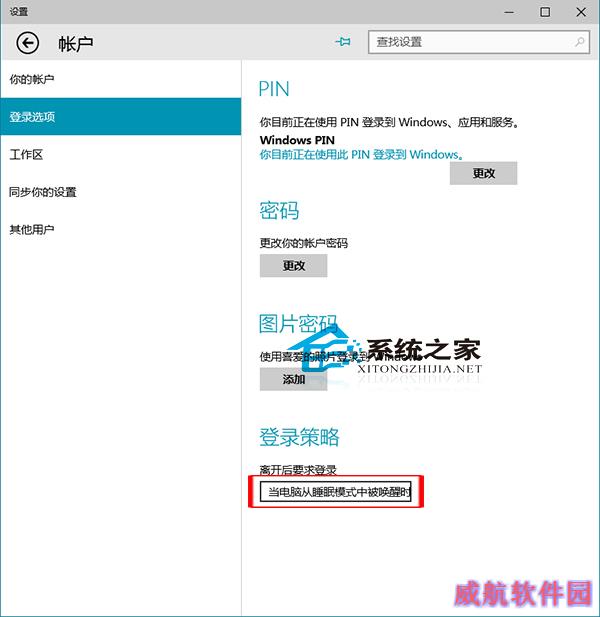Click the PIN status link text
The width and height of the screenshot is (600, 617).
361,155
